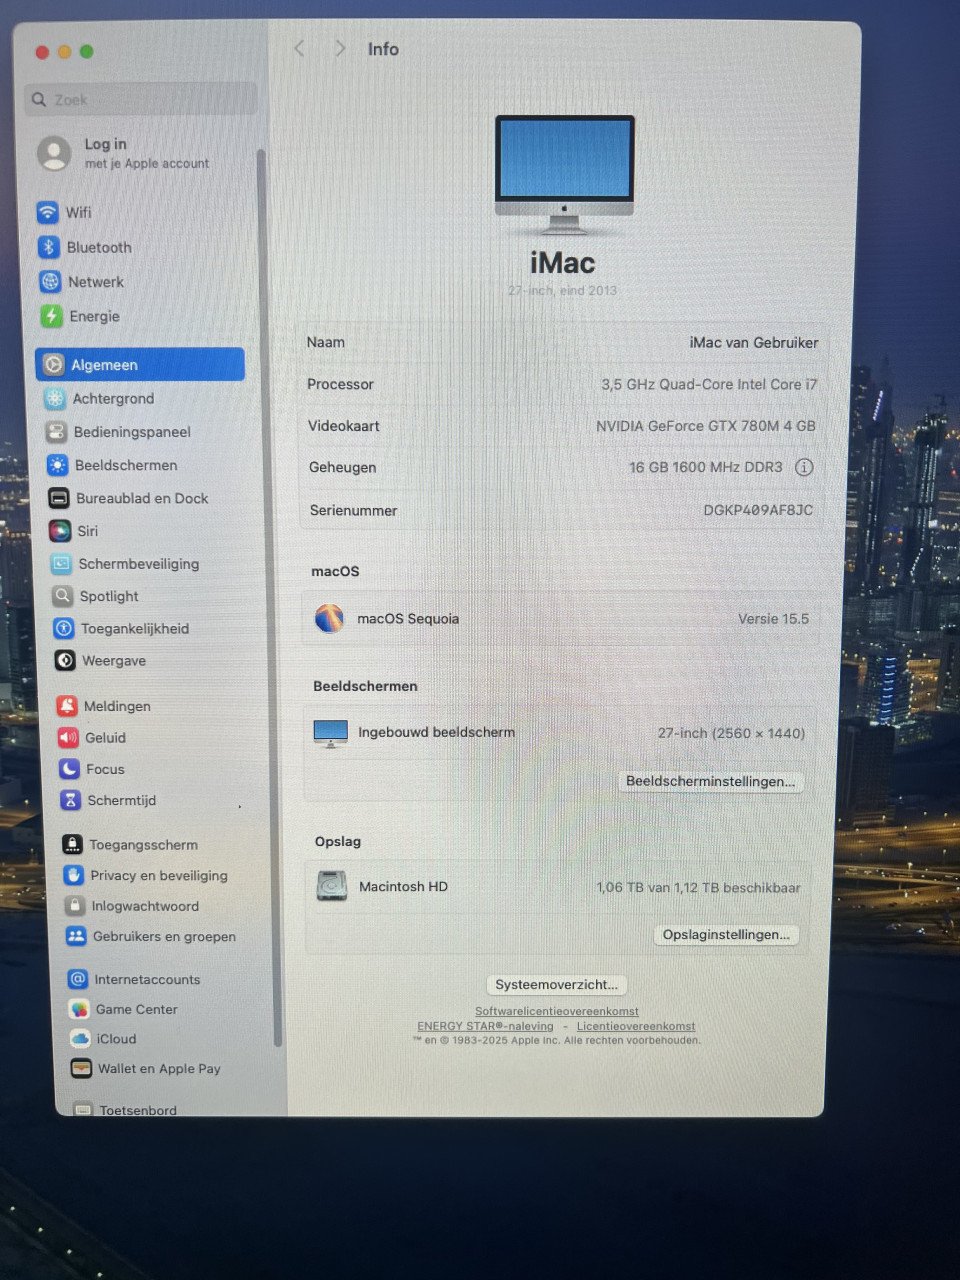This screenshot has height=1280, width=960.
Task: Open the Schermtijd hourglass icon
Action: click(70, 800)
